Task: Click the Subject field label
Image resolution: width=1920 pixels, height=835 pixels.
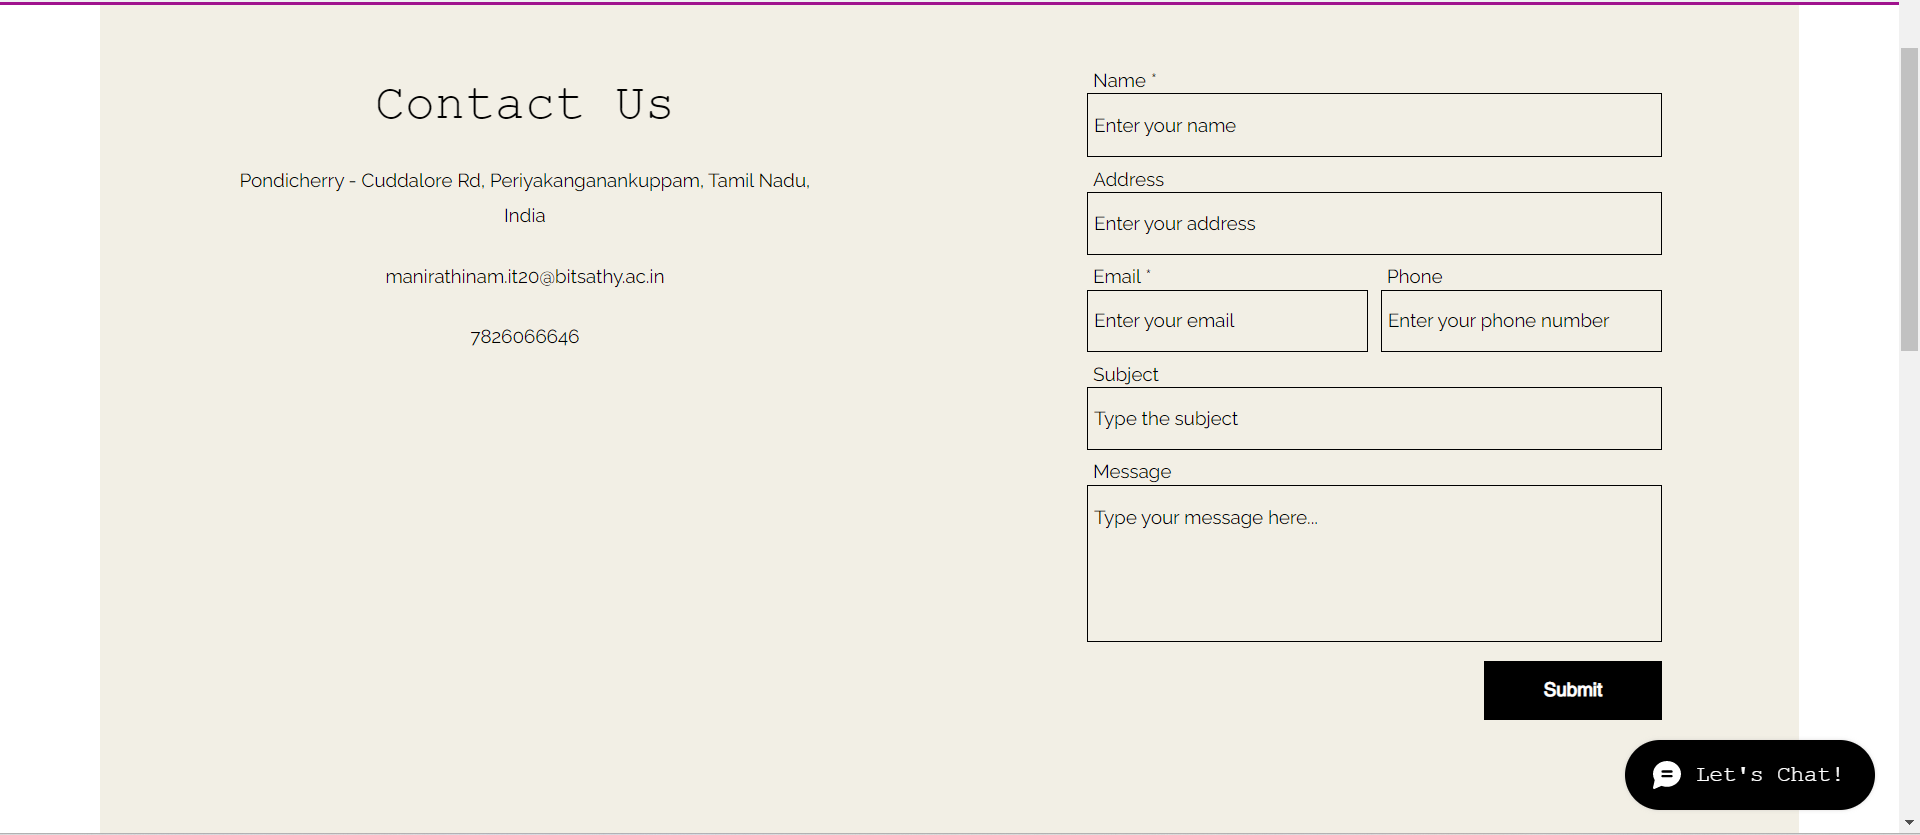Action: pyautogui.click(x=1125, y=375)
